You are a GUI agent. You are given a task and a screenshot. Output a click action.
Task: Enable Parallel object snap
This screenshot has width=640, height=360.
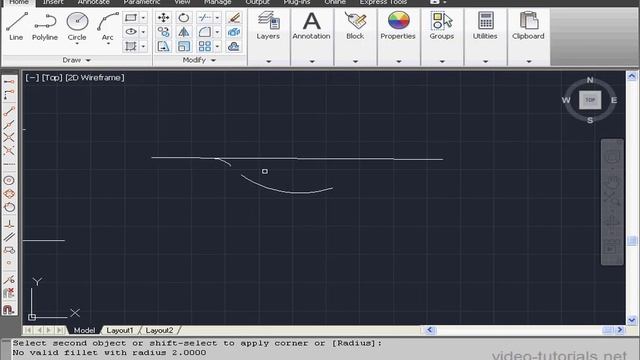9,237
